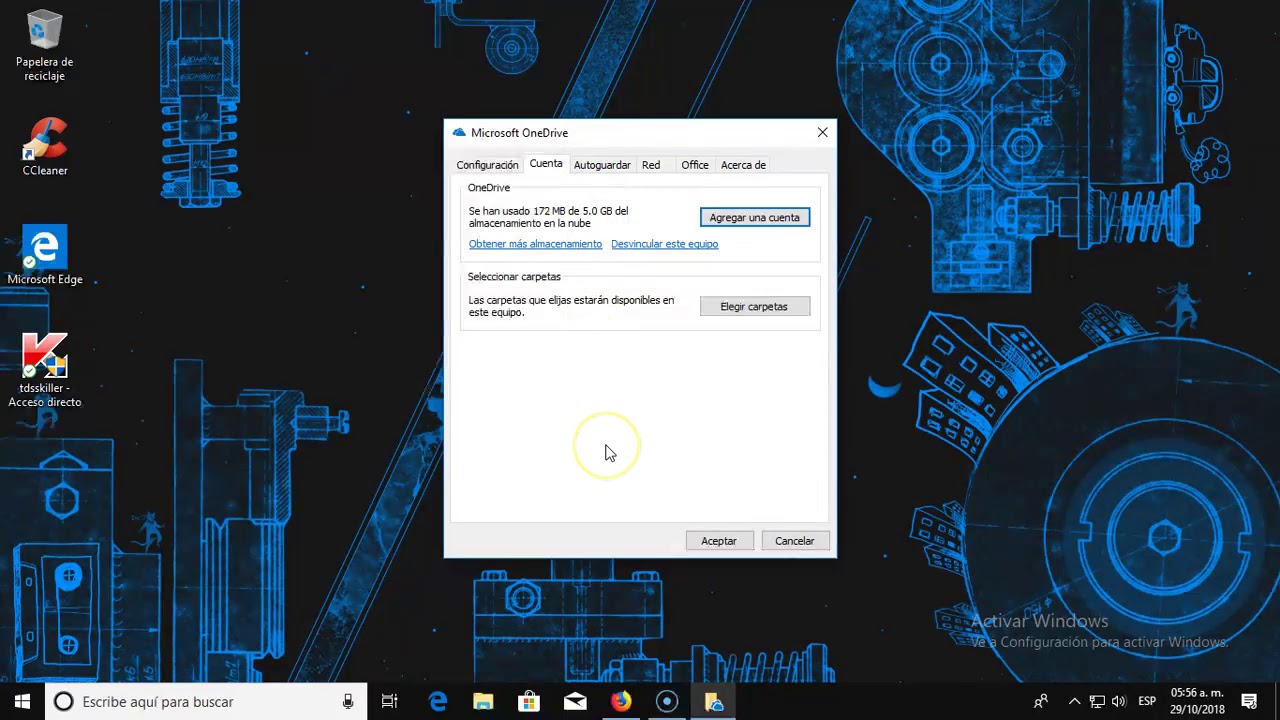
Task: Click the Cortana search box
Action: 206,702
